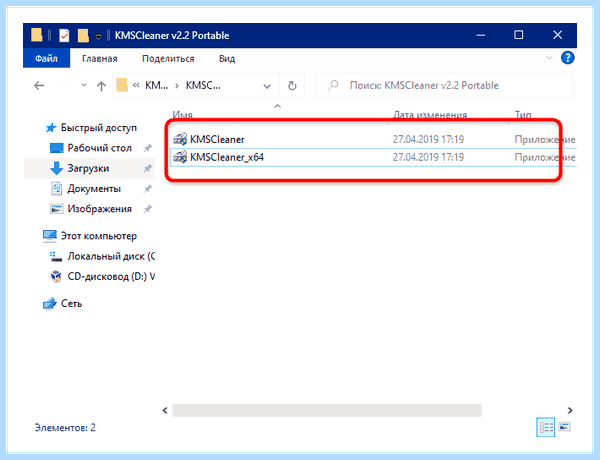The height and width of the screenshot is (460, 600).
Task: Click the pin icon beside Изображения
Action: pos(147,209)
